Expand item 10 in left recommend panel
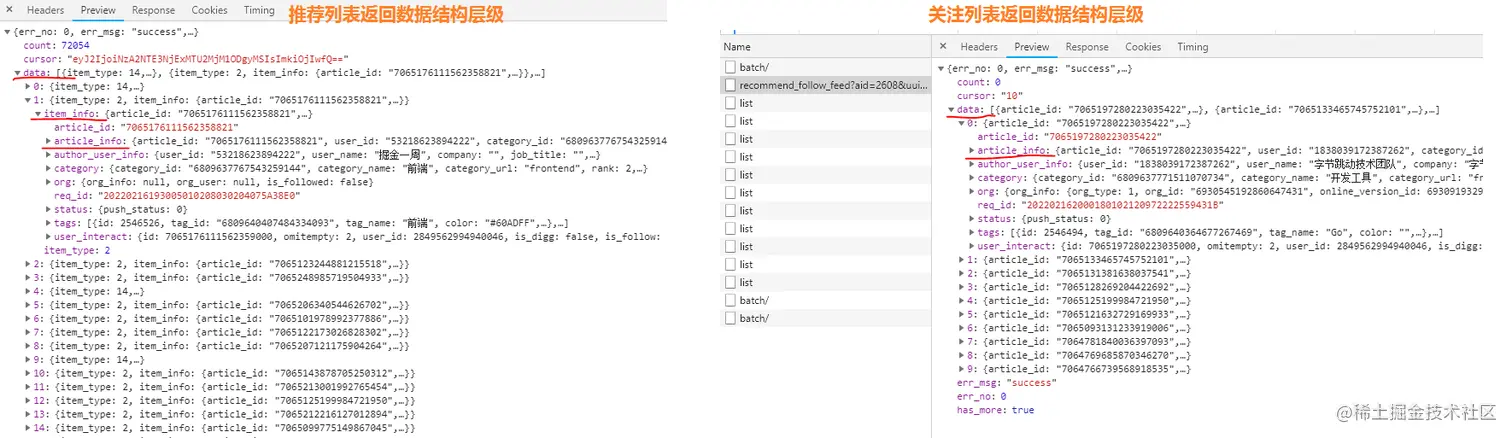 [27, 373]
